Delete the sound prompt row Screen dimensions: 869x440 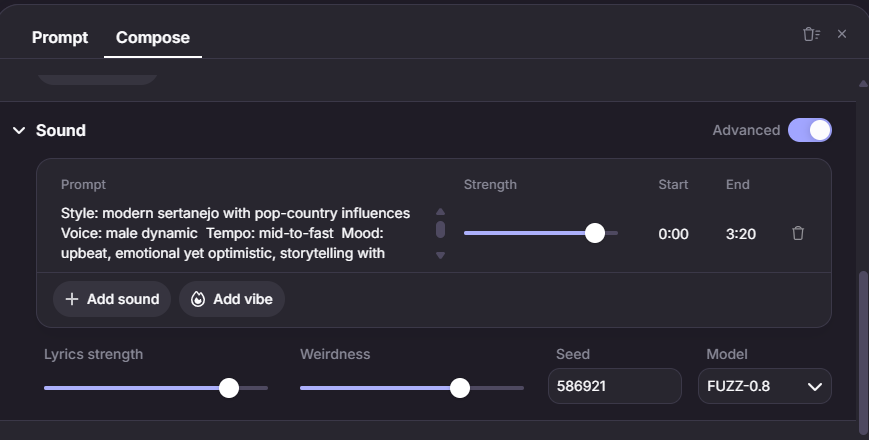pyautogui.click(x=798, y=234)
